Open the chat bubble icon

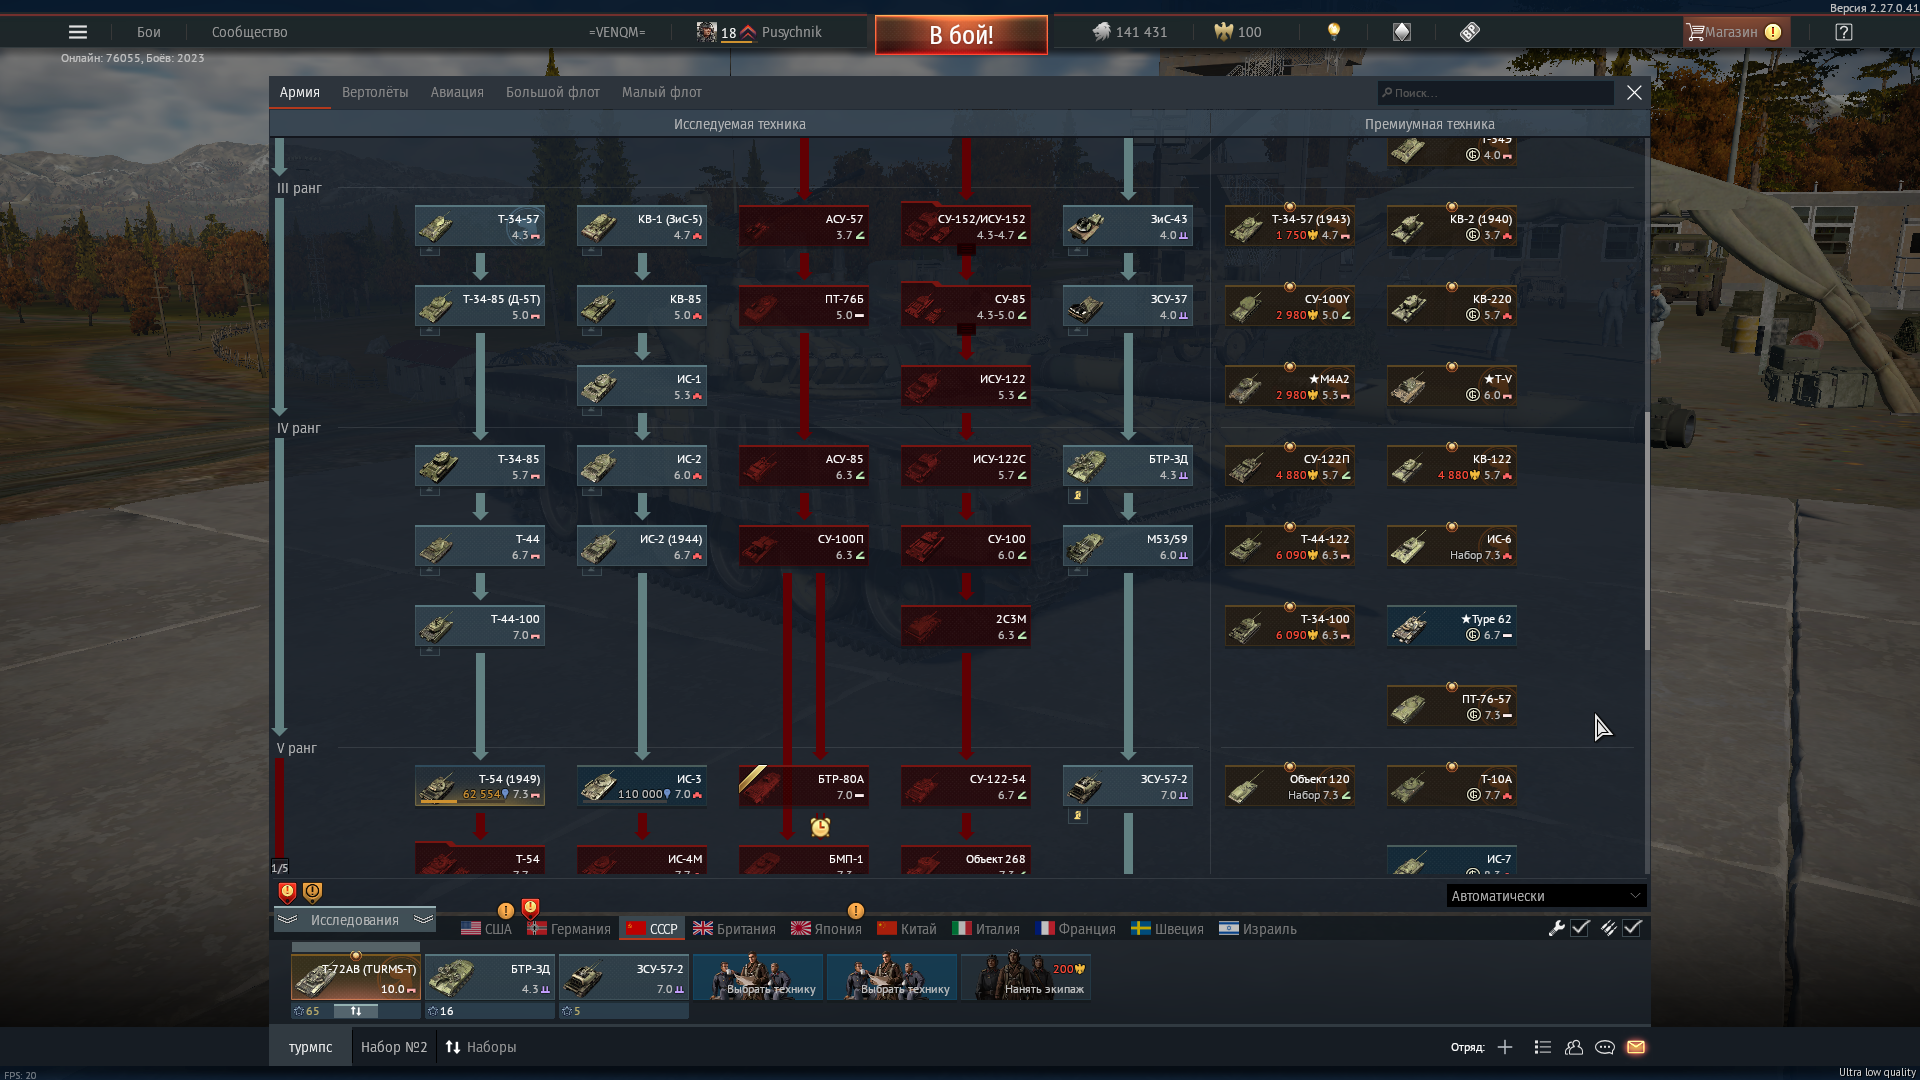tap(1605, 1047)
